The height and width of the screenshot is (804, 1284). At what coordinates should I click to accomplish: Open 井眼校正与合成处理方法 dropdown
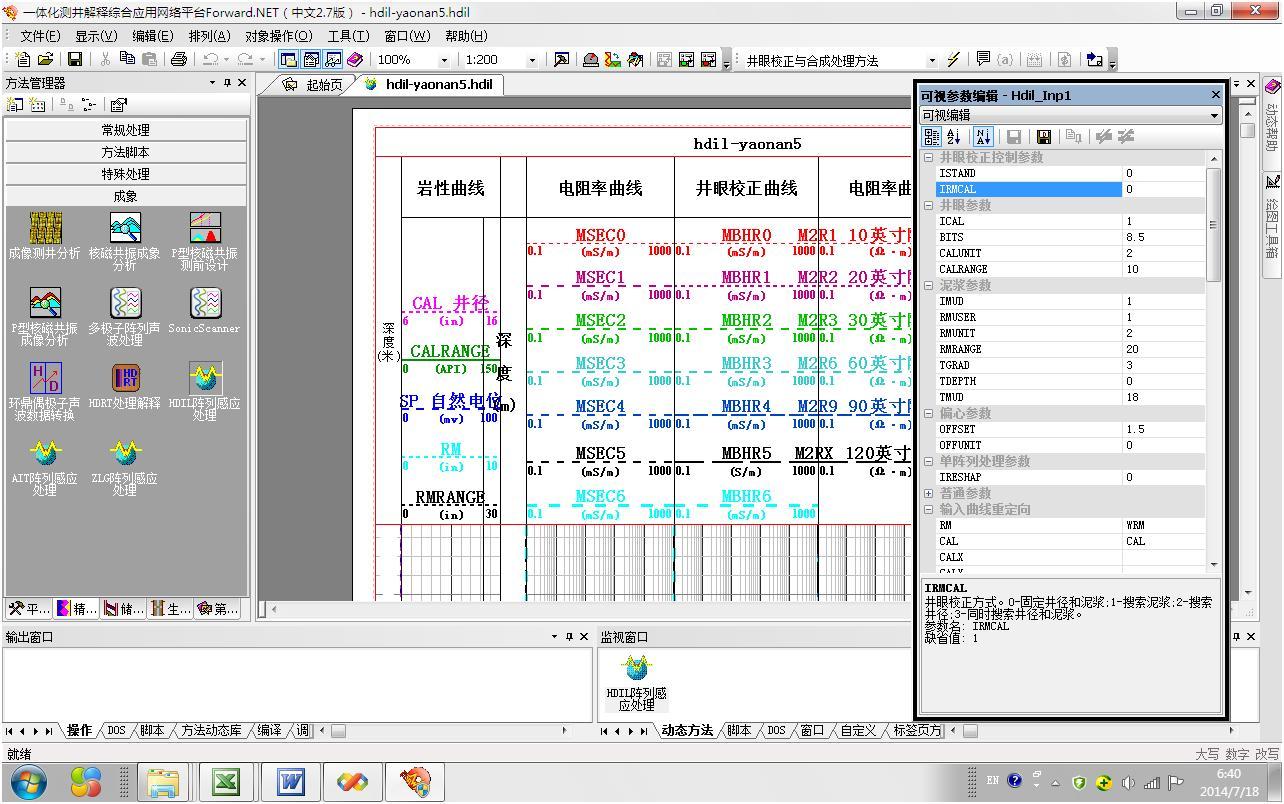(x=933, y=60)
